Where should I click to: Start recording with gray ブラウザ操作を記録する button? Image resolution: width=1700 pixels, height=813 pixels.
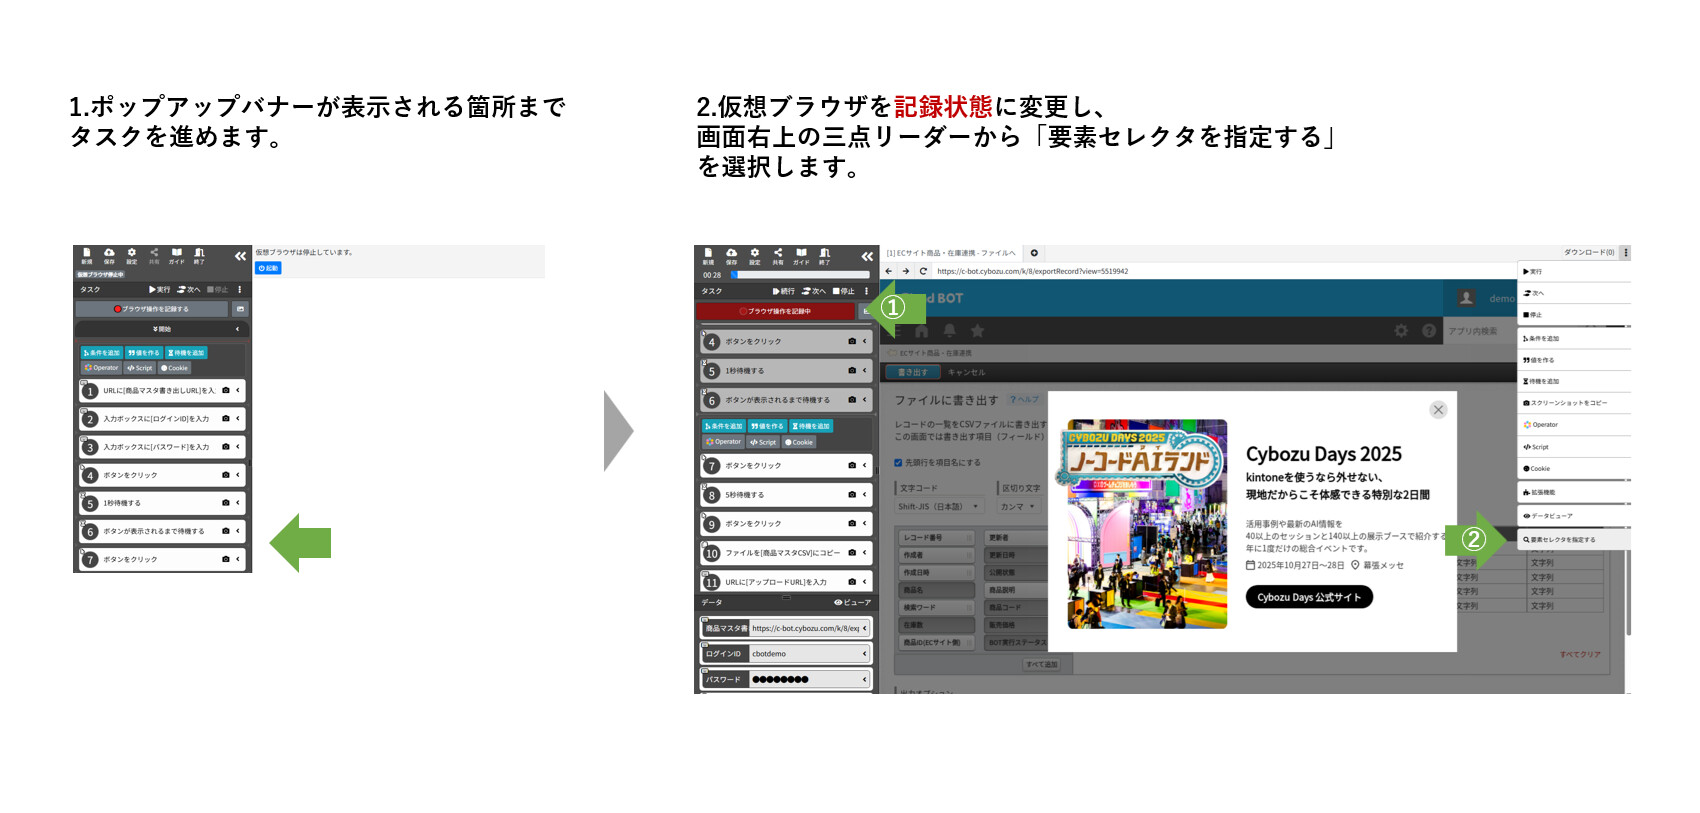[x=152, y=309]
